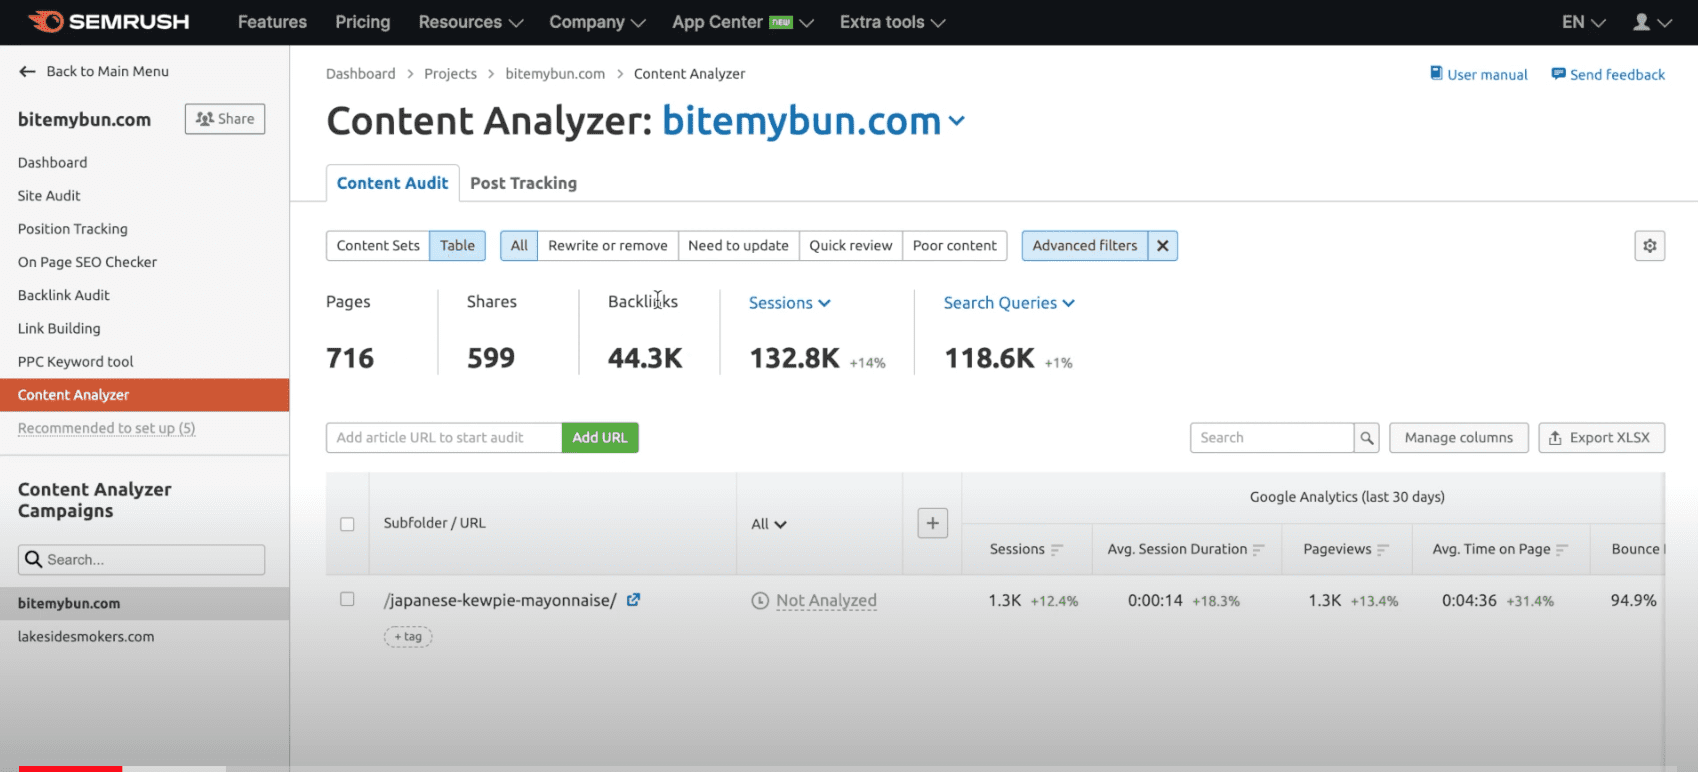Viewport: 1698px width, 772px height.
Task: Open Advanced filters
Action: [1085, 246]
